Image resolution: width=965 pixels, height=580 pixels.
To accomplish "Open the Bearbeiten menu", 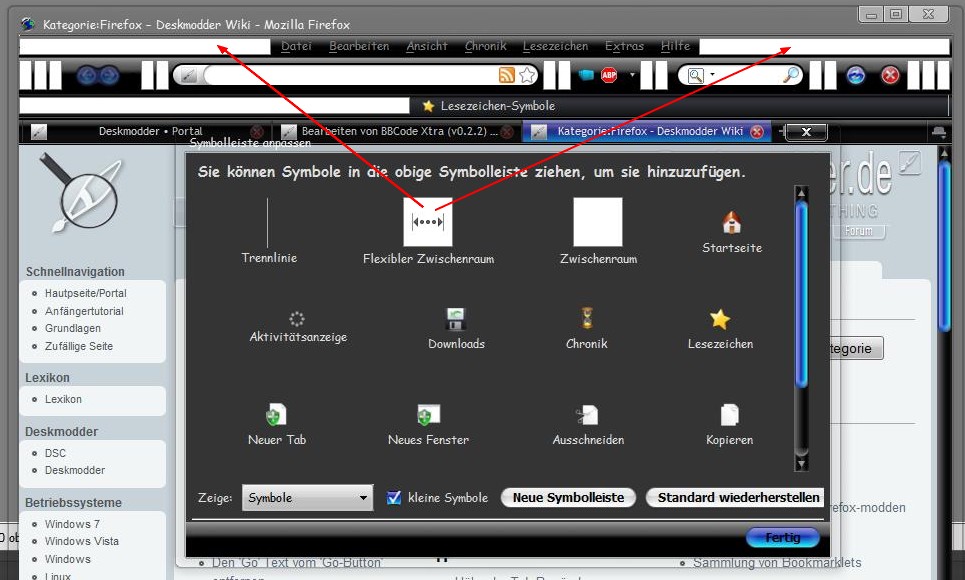I will tap(359, 46).
